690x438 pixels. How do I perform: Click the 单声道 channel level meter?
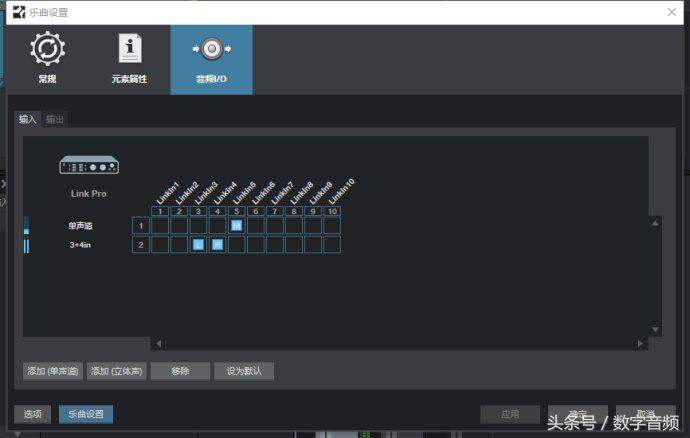(26, 225)
